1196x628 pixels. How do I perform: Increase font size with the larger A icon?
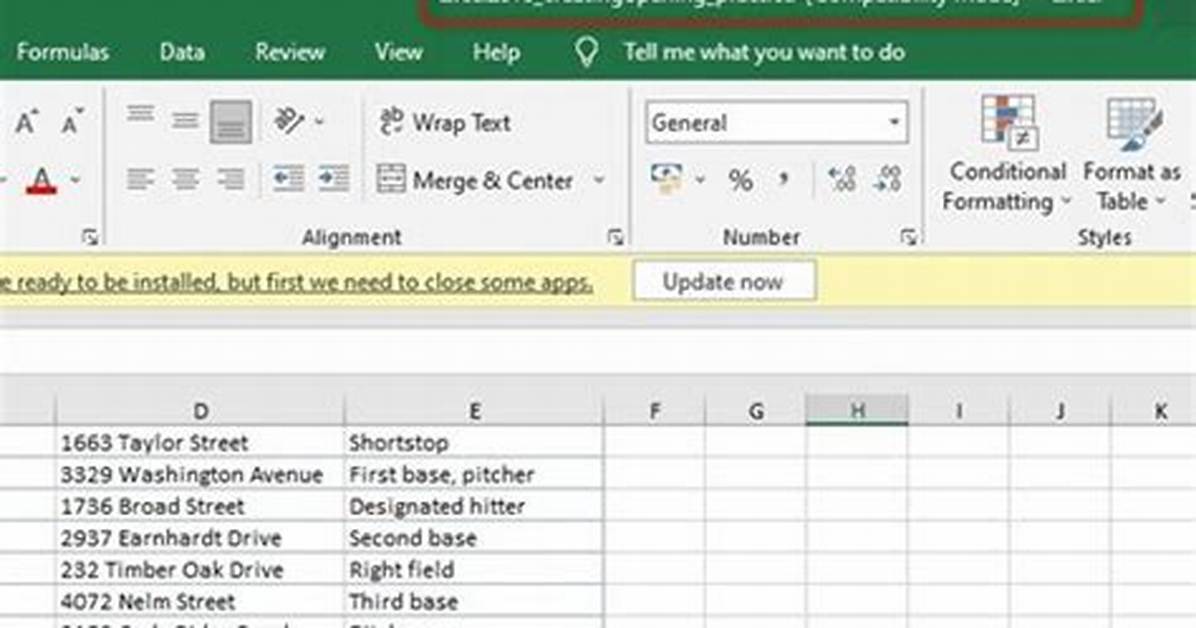[26, 122]
